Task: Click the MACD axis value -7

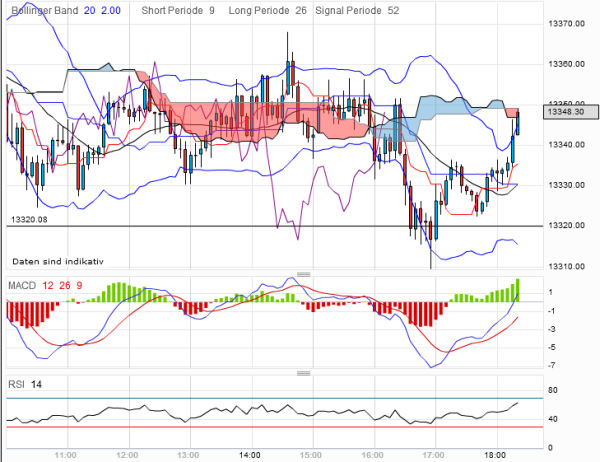Action: tap(551, 366)
